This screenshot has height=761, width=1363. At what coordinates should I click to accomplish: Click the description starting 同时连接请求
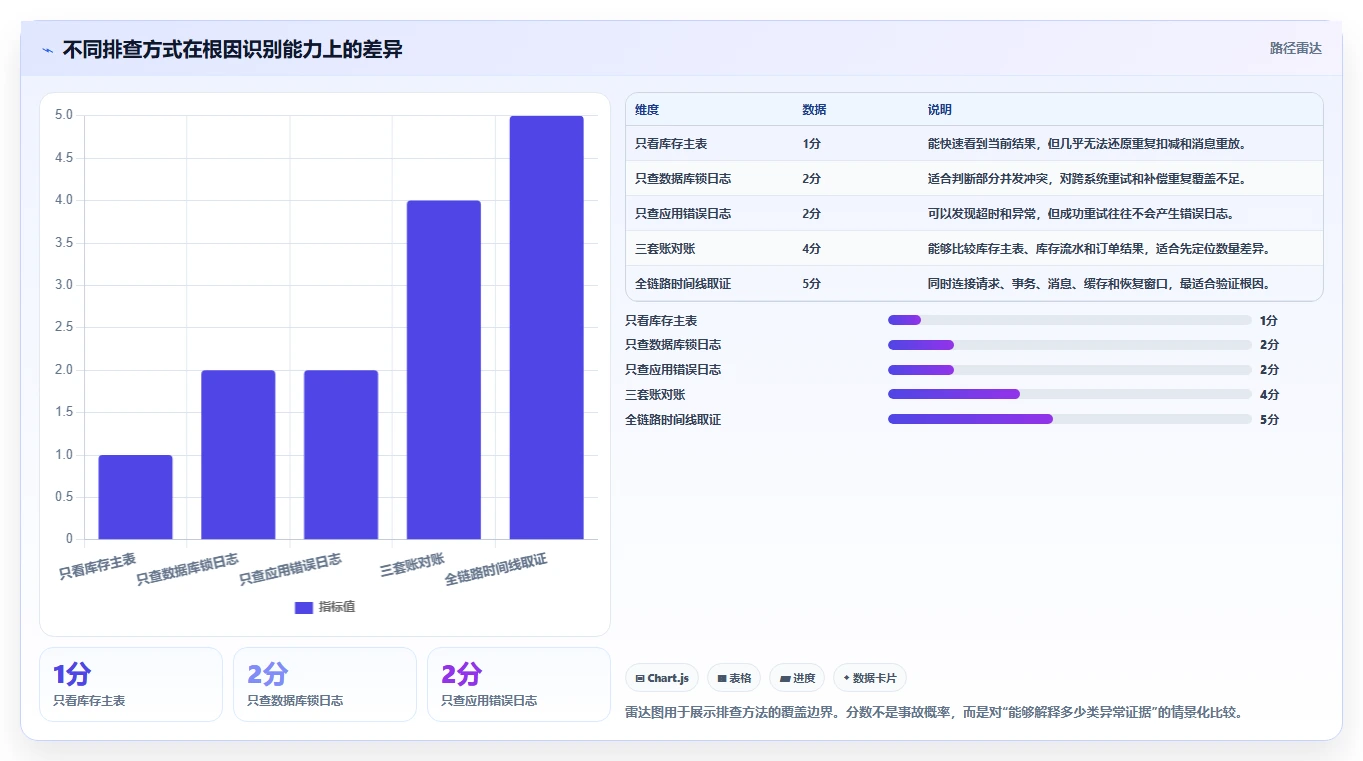click(x=1099, y=284)
